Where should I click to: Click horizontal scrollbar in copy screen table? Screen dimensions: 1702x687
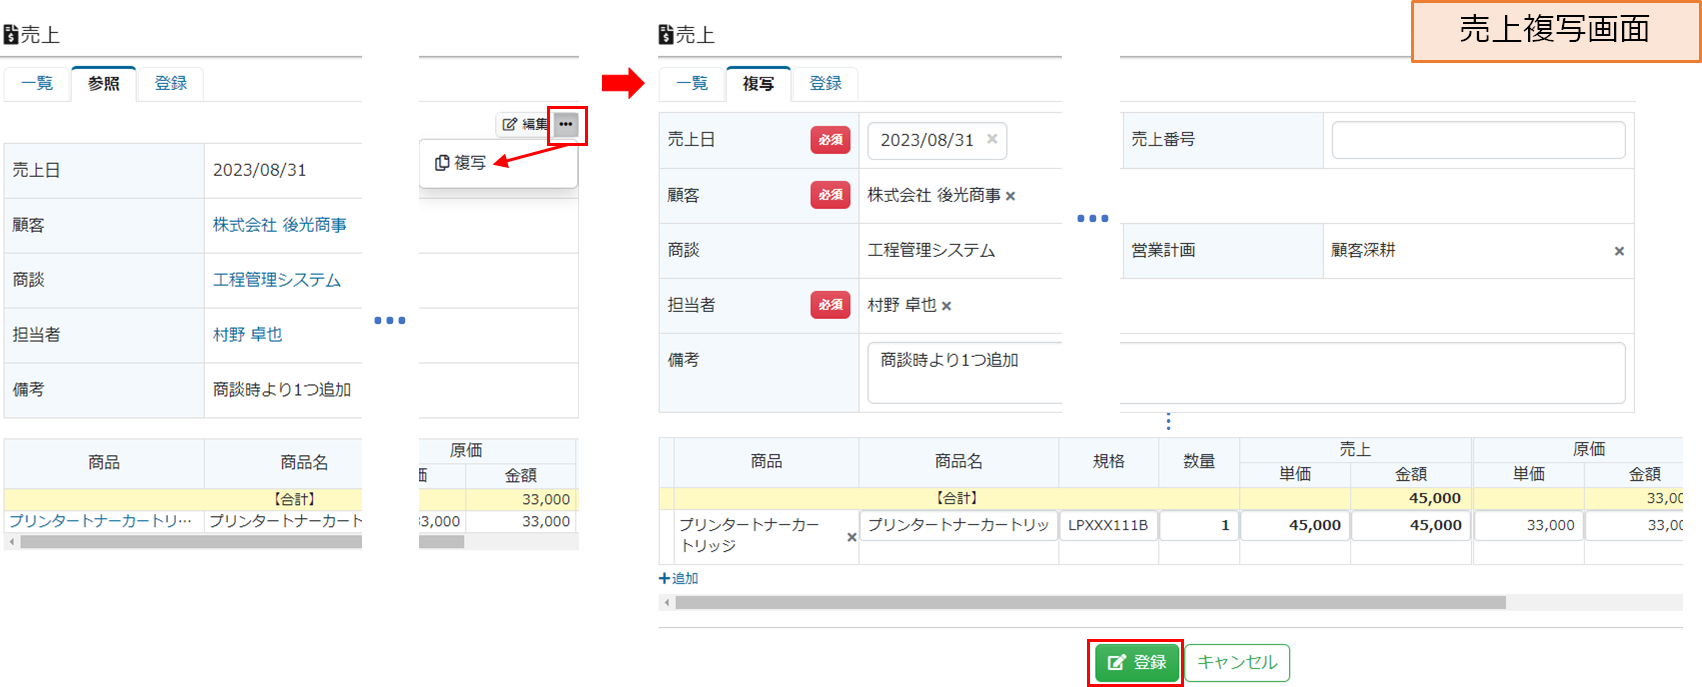[x=1090, y=602]
